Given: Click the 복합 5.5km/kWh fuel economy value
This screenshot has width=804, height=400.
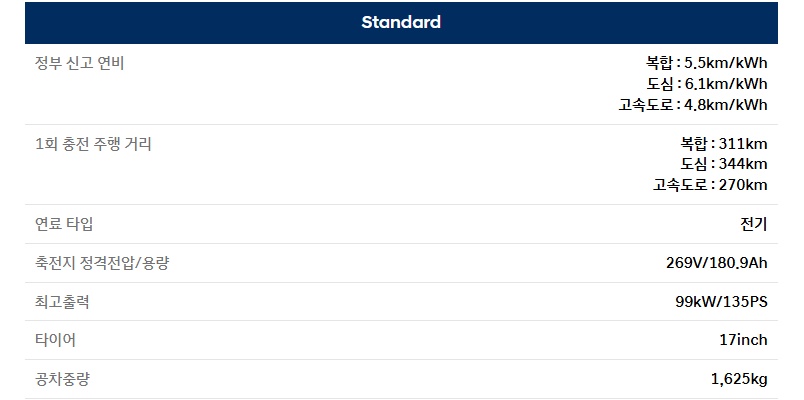Looking at the screenshot, I should click(706, 62).
